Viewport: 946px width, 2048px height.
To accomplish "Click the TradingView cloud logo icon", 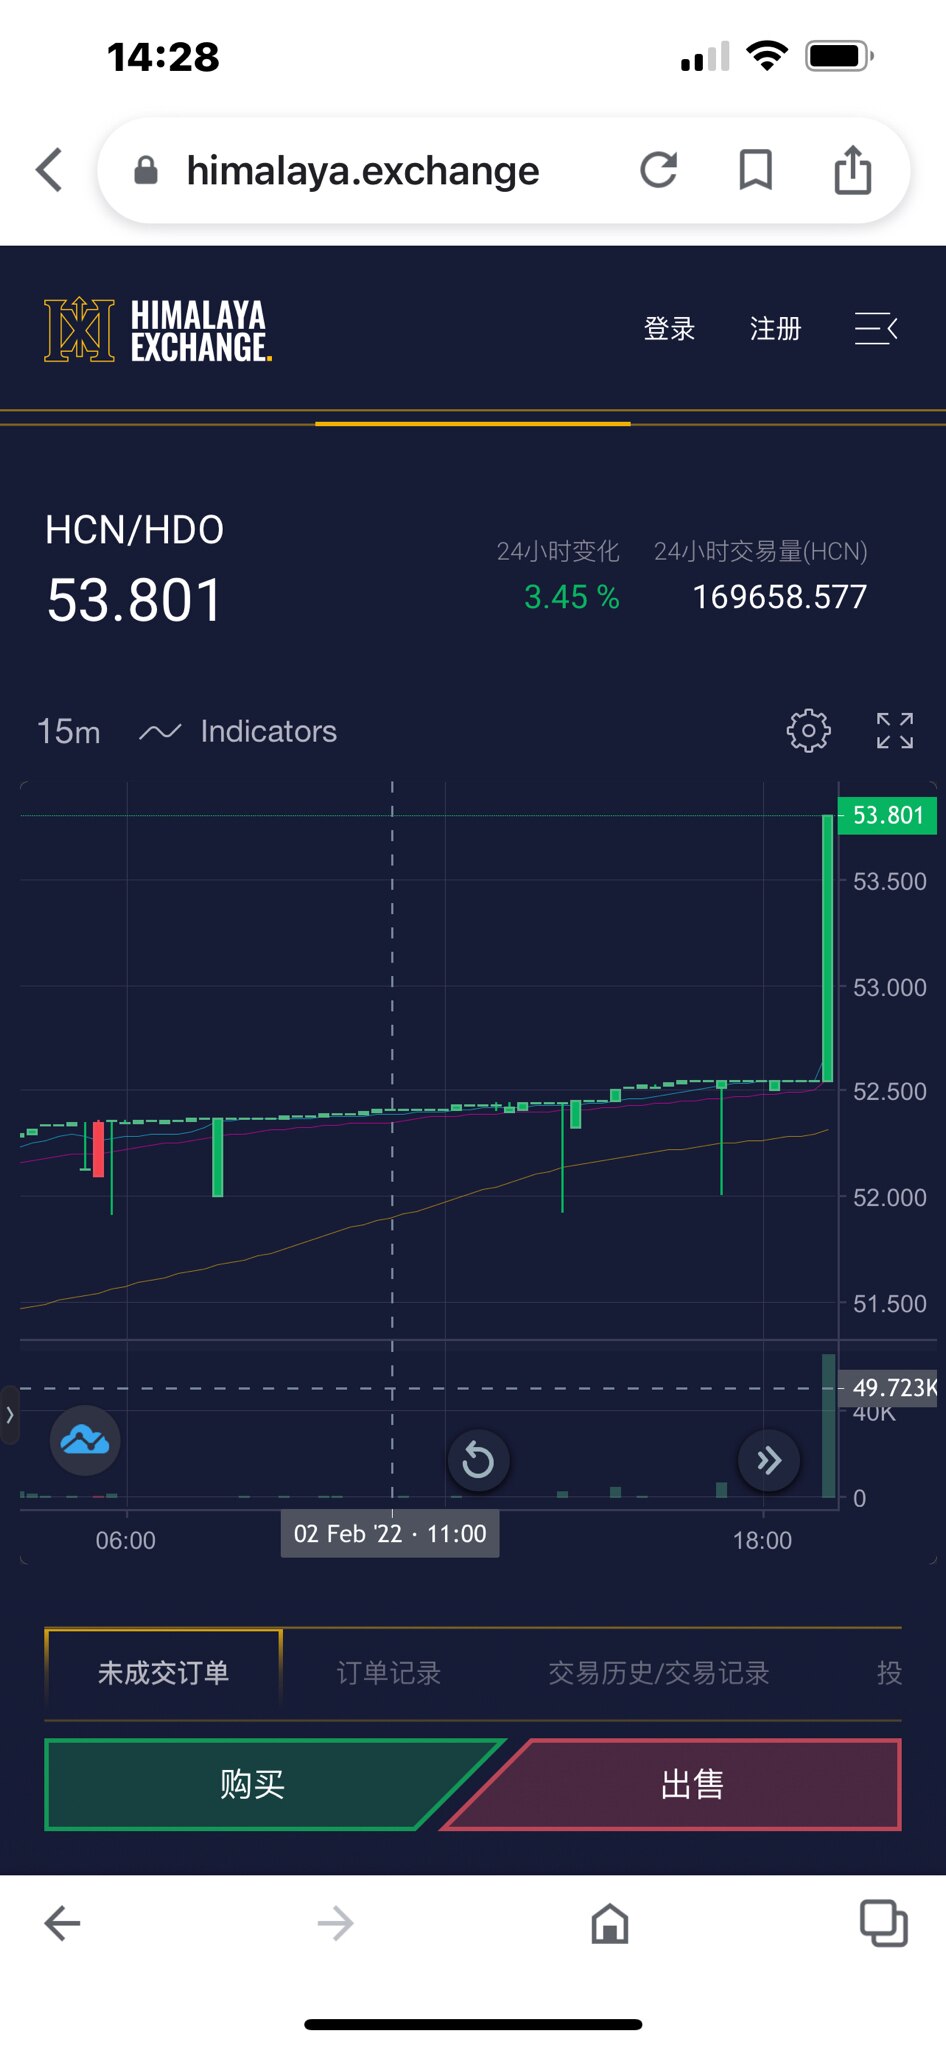I will 85,1441.
